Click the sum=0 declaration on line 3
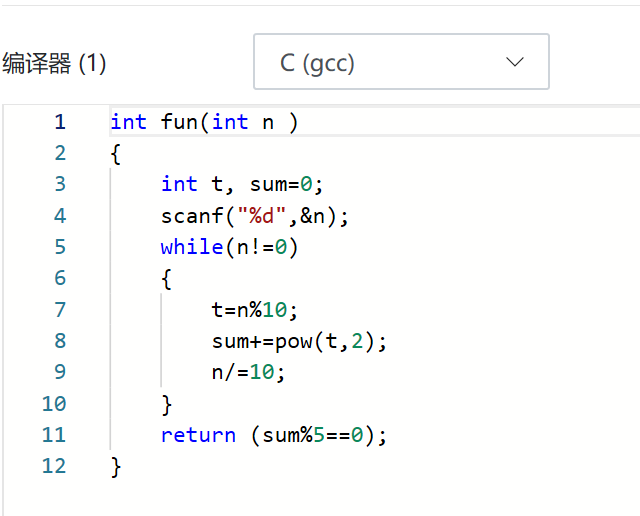Image resolution: width=640 pixels, height=516 pixels. 280,185
